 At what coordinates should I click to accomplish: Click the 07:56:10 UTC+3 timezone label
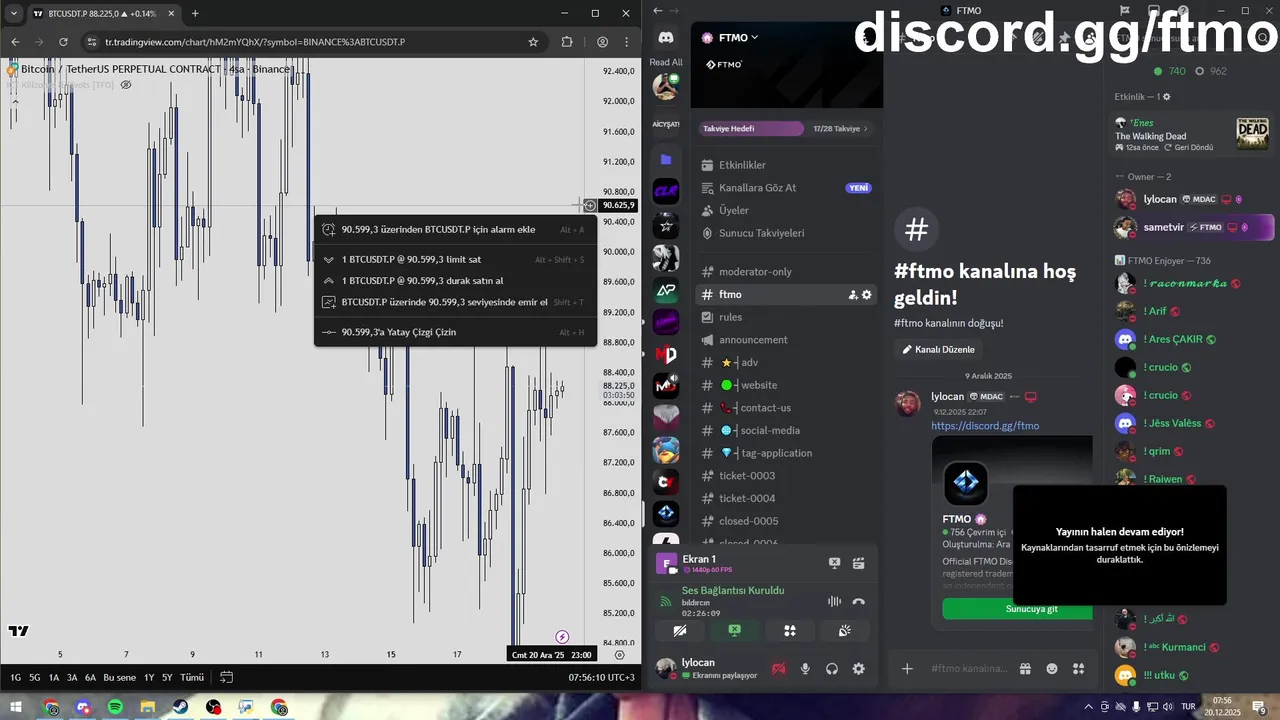point(601,678)
